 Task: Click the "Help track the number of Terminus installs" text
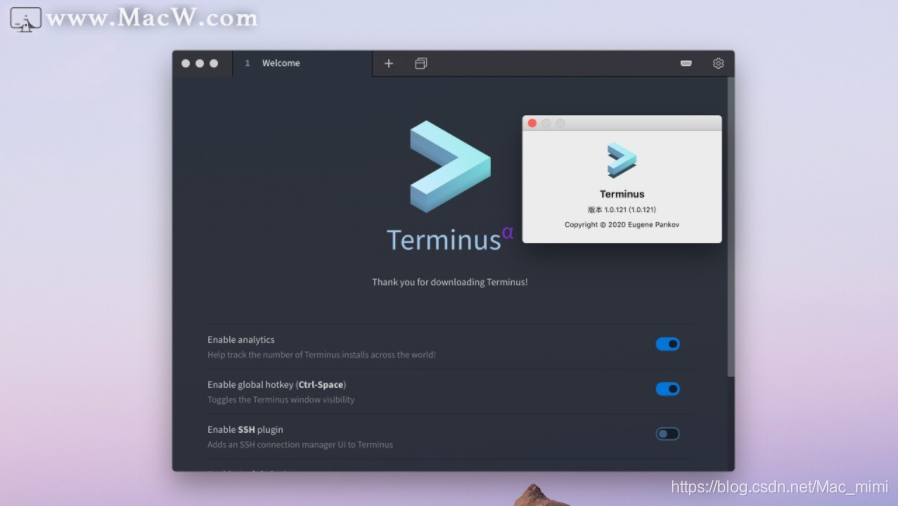(321, 355)
